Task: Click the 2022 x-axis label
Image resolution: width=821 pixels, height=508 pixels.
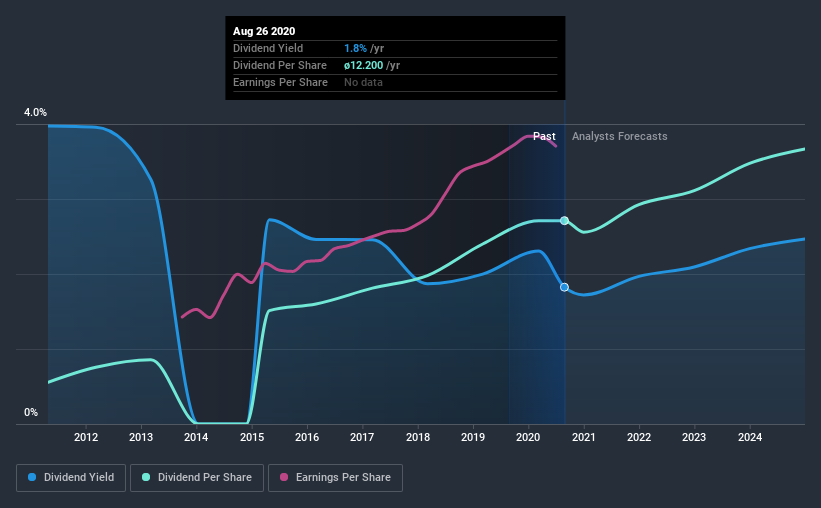Action: click(x=639, y=437)
